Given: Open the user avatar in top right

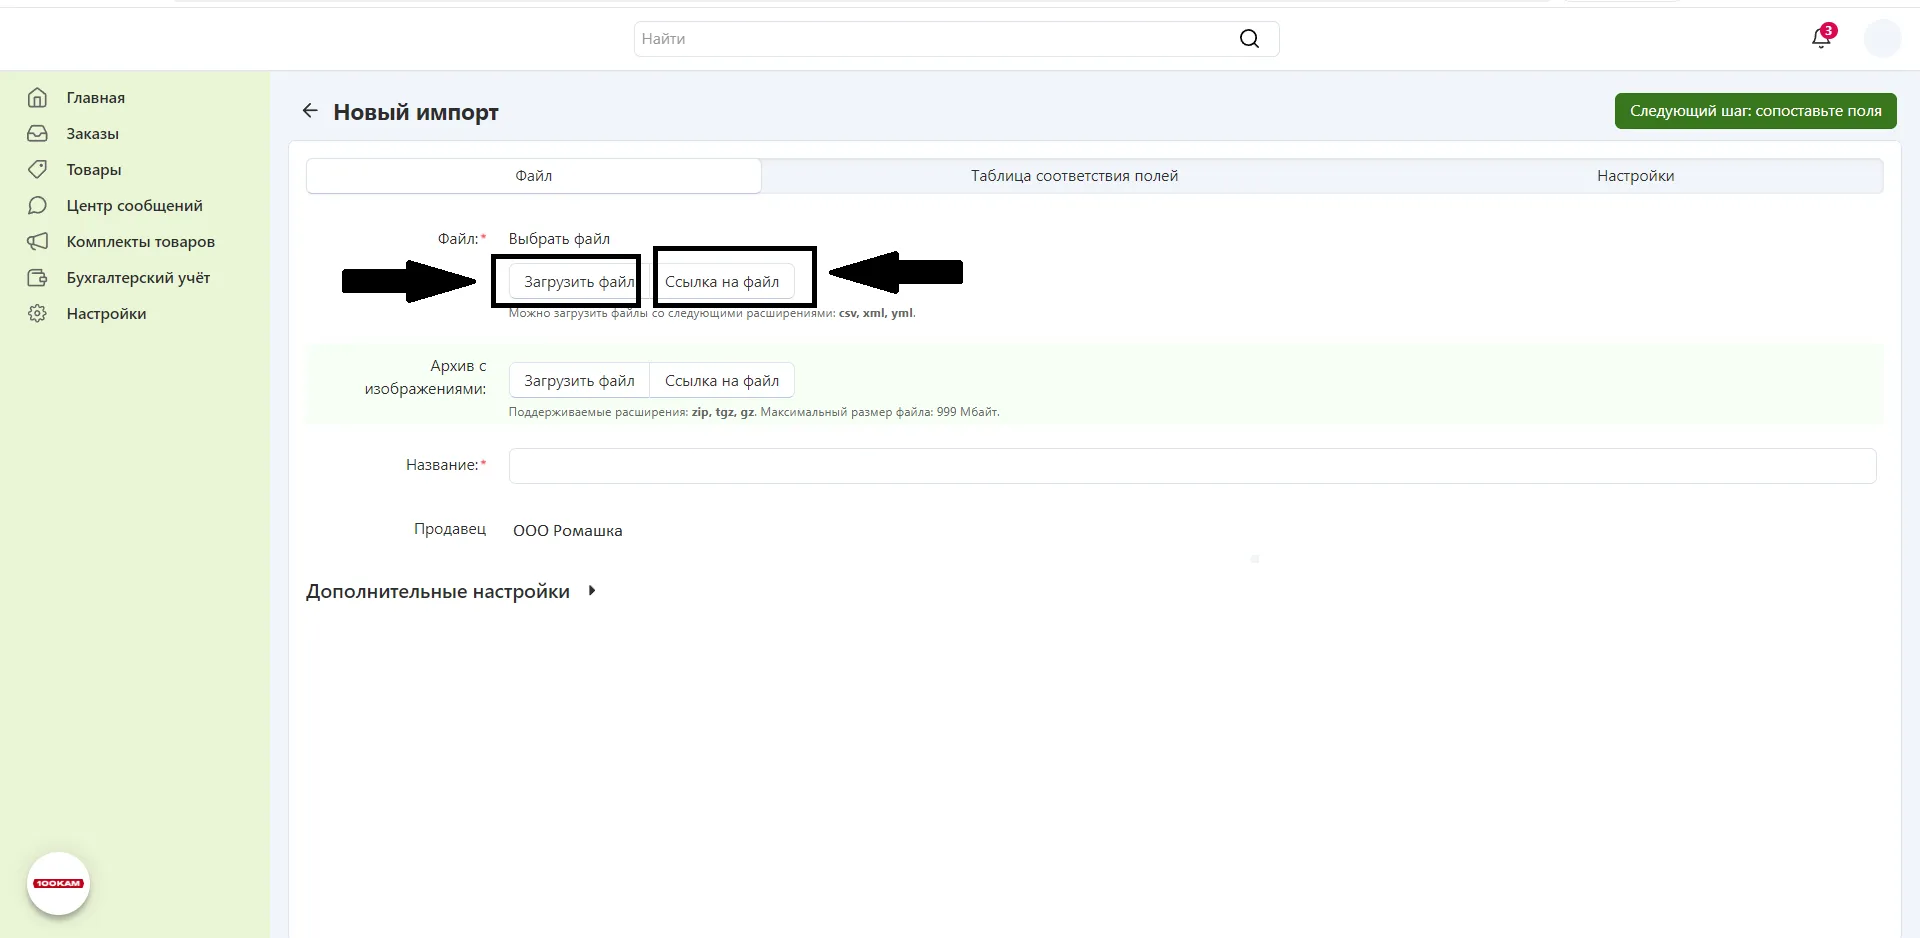Looking at the screenshot, I should 1882,39.
